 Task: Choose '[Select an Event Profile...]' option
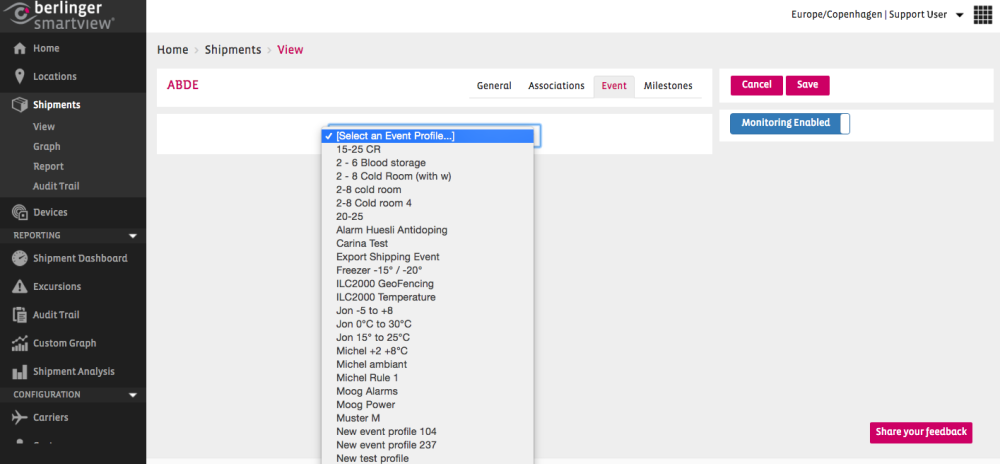click(427, 136)
